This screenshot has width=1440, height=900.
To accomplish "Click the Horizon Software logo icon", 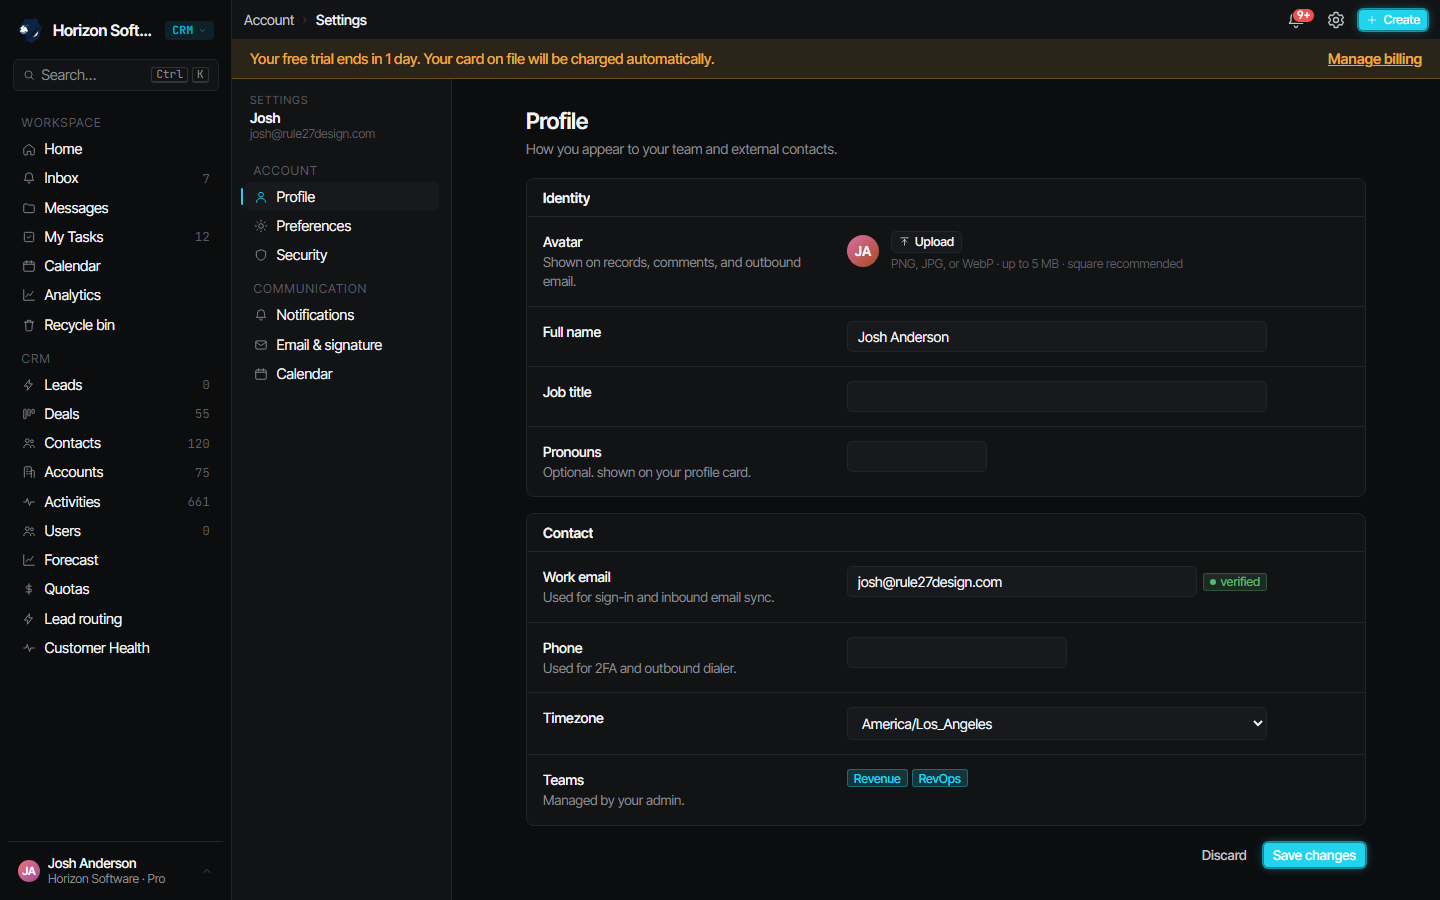I will coord(29,30).
